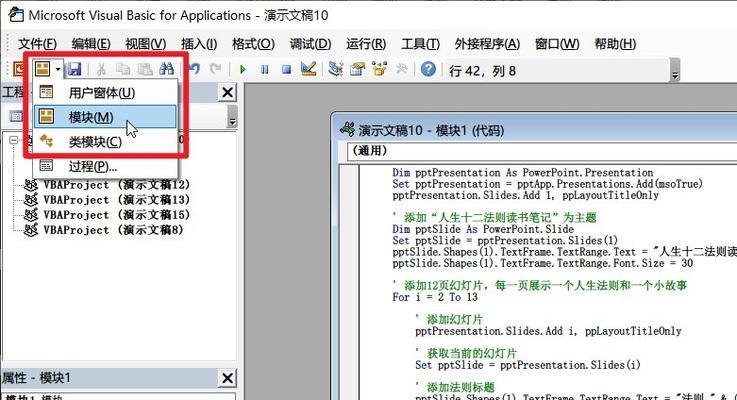Open the 格式(O) menu
This screenshot has width=737, height=400.
click(x=253, y=44)
